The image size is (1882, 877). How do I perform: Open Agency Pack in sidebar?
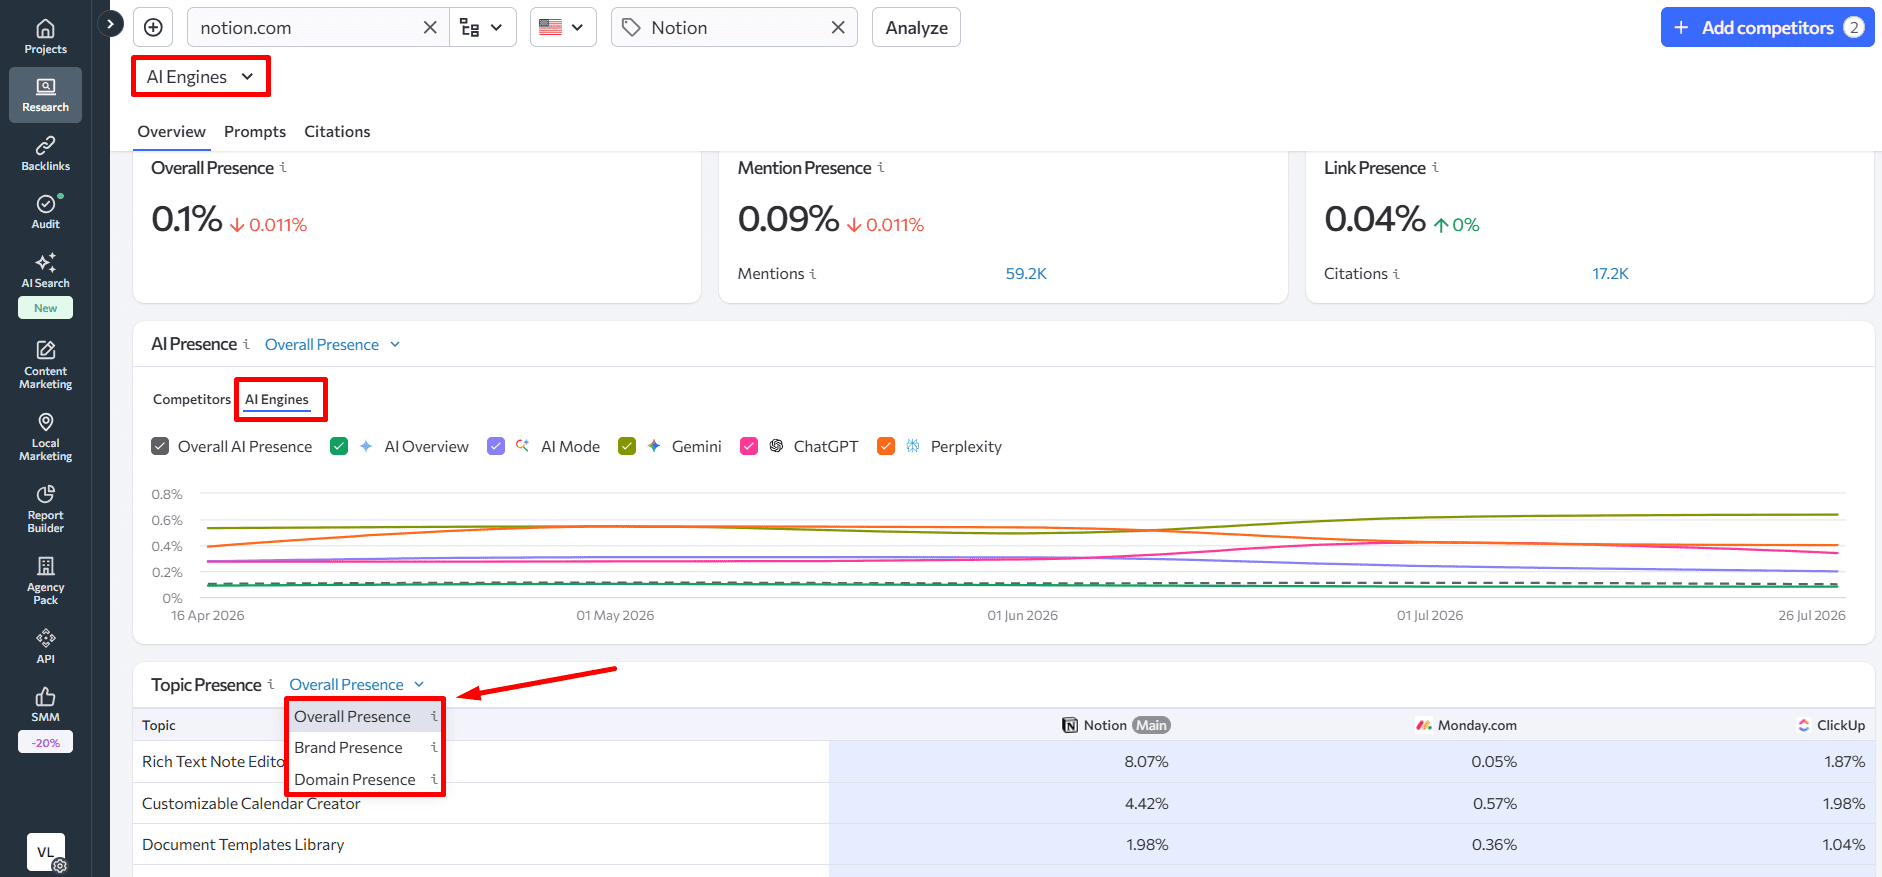(x=45, y=580)
